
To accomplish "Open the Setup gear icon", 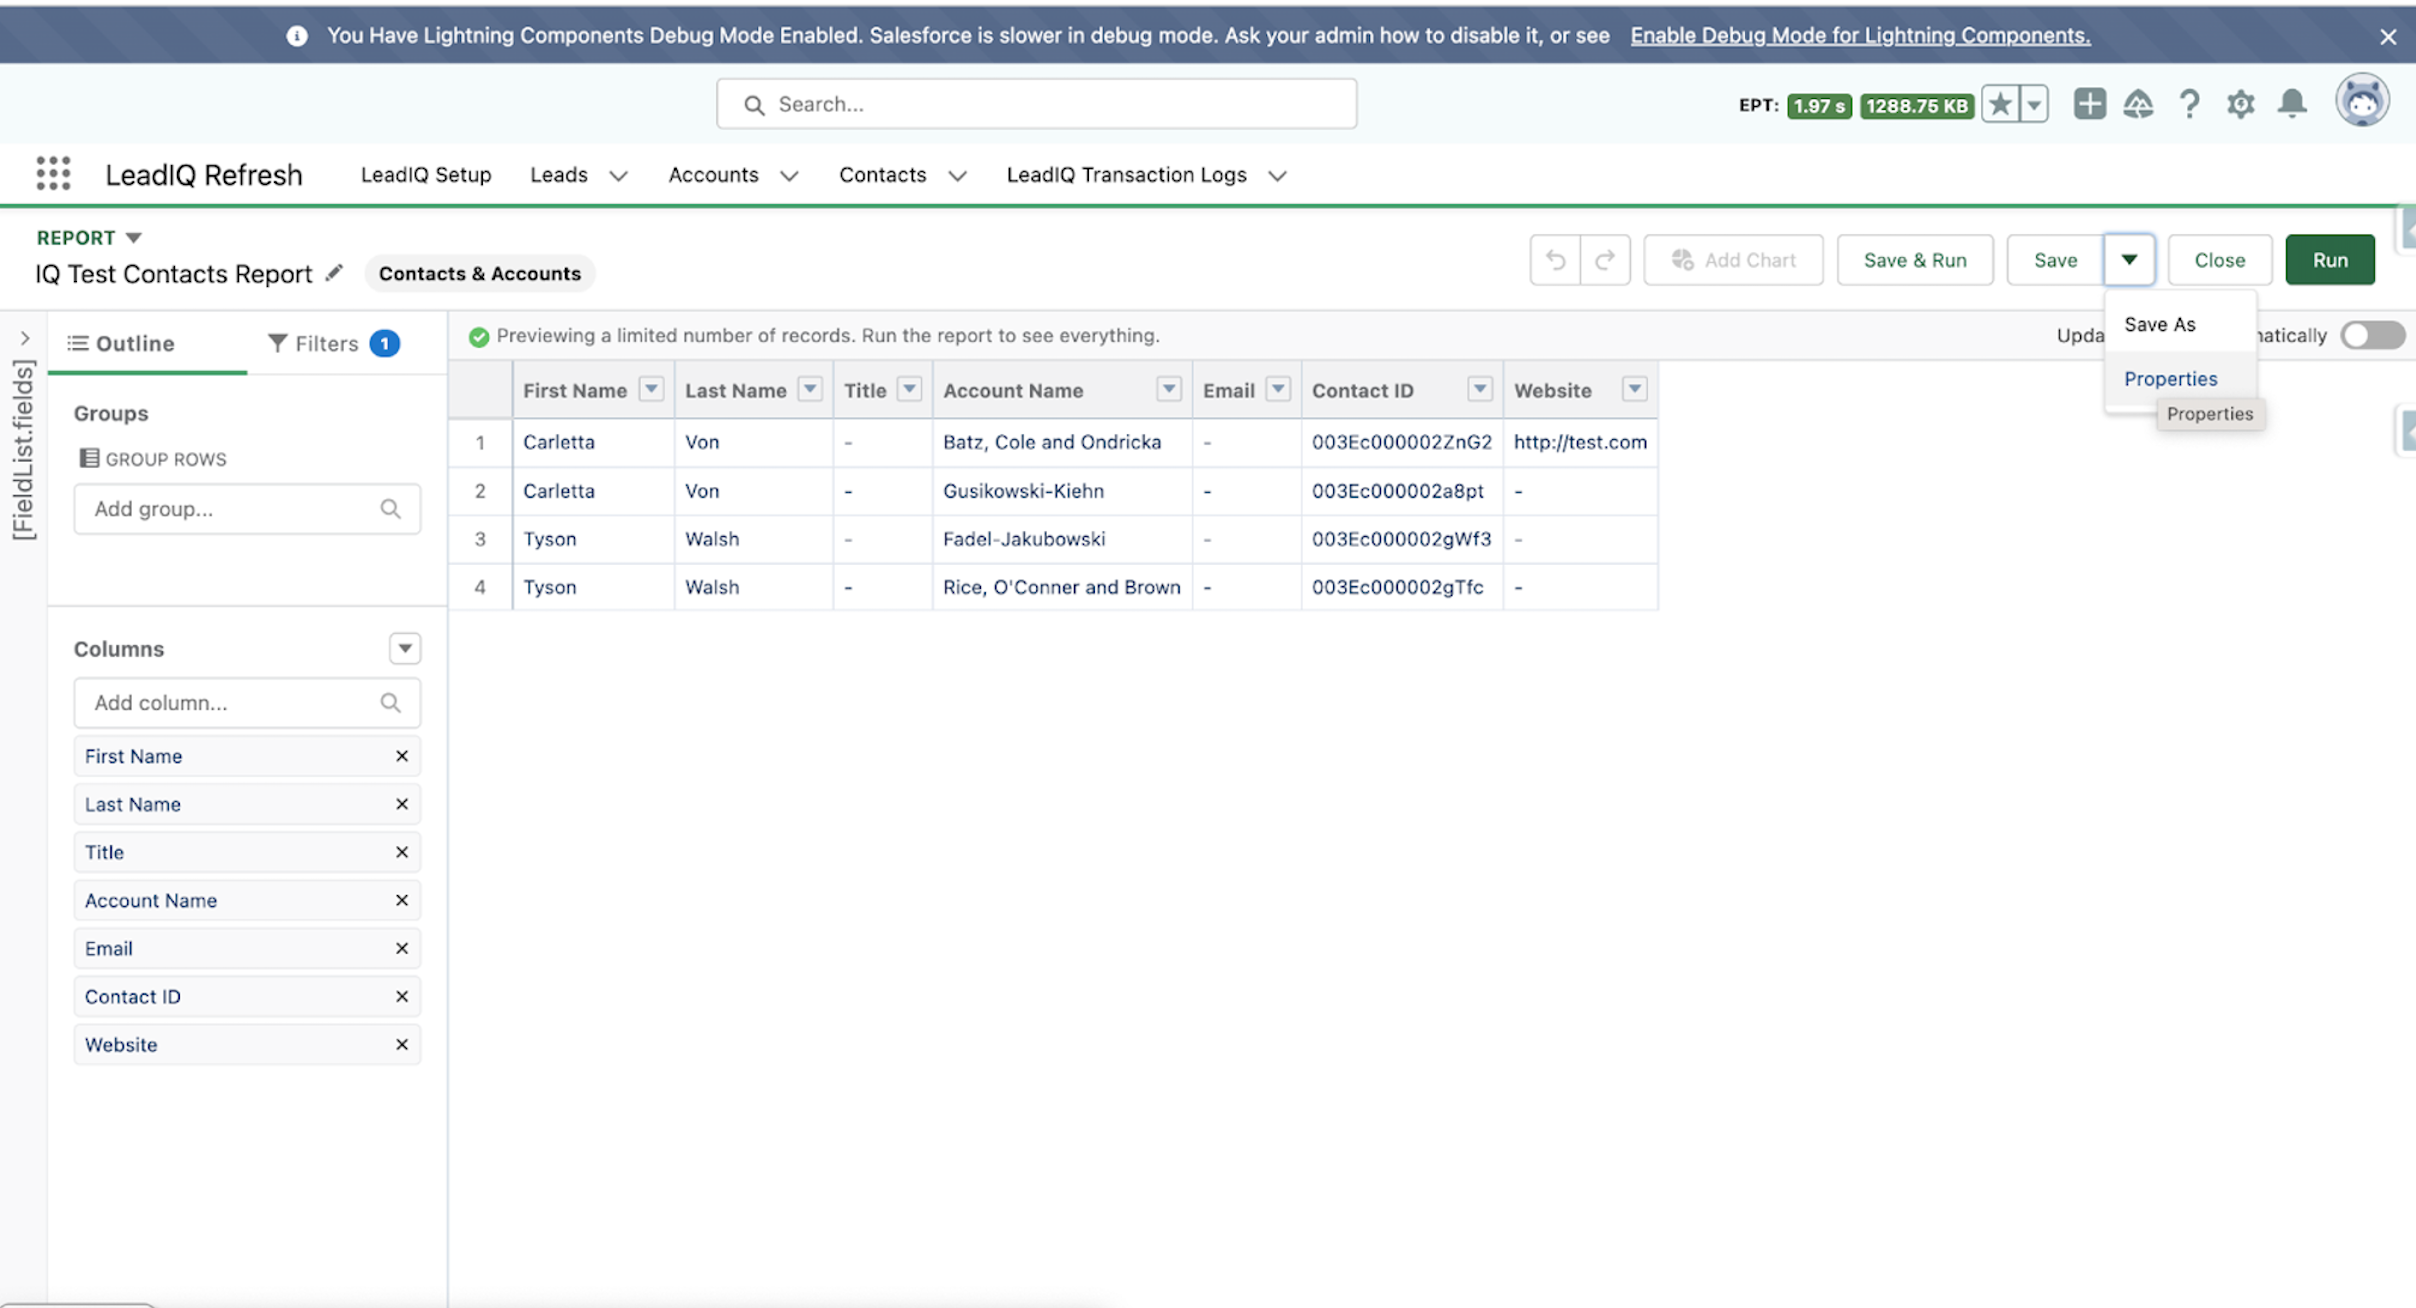I will [2240, 104].
